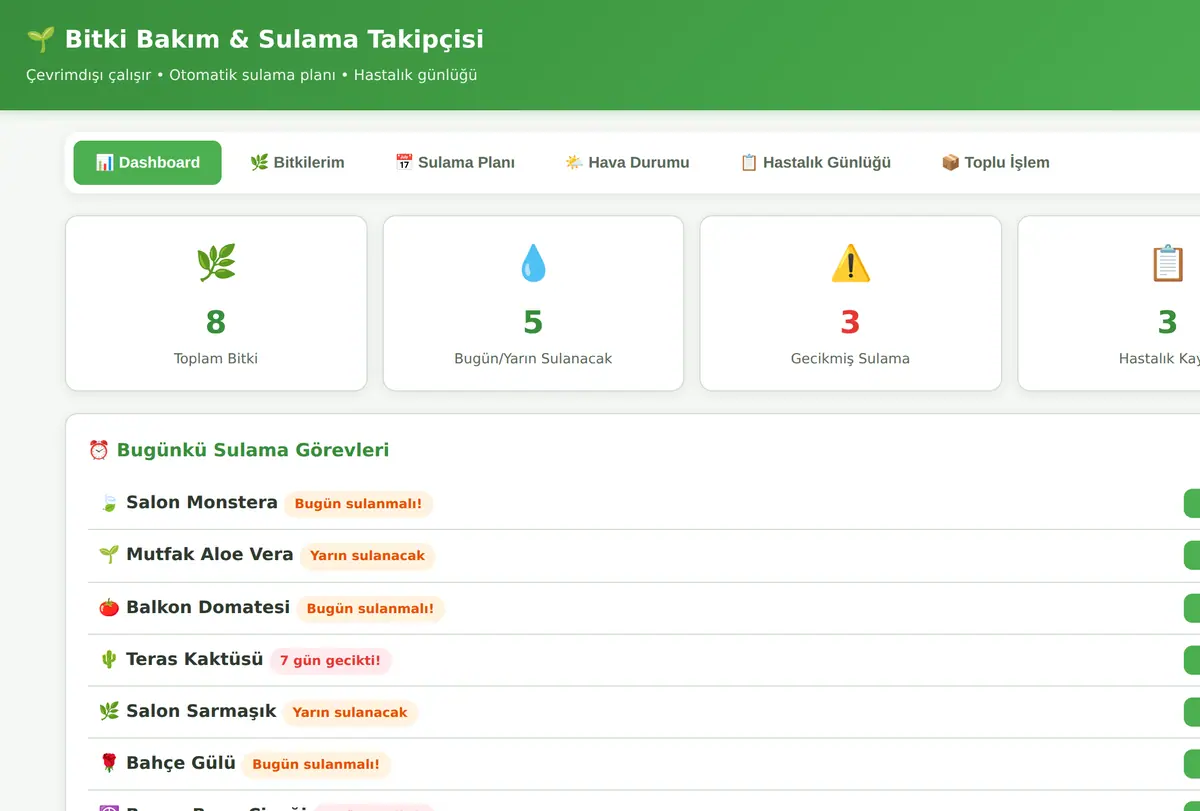Open the Bitkilerim tab
The image size is (1200, 811).
[297, 162]
